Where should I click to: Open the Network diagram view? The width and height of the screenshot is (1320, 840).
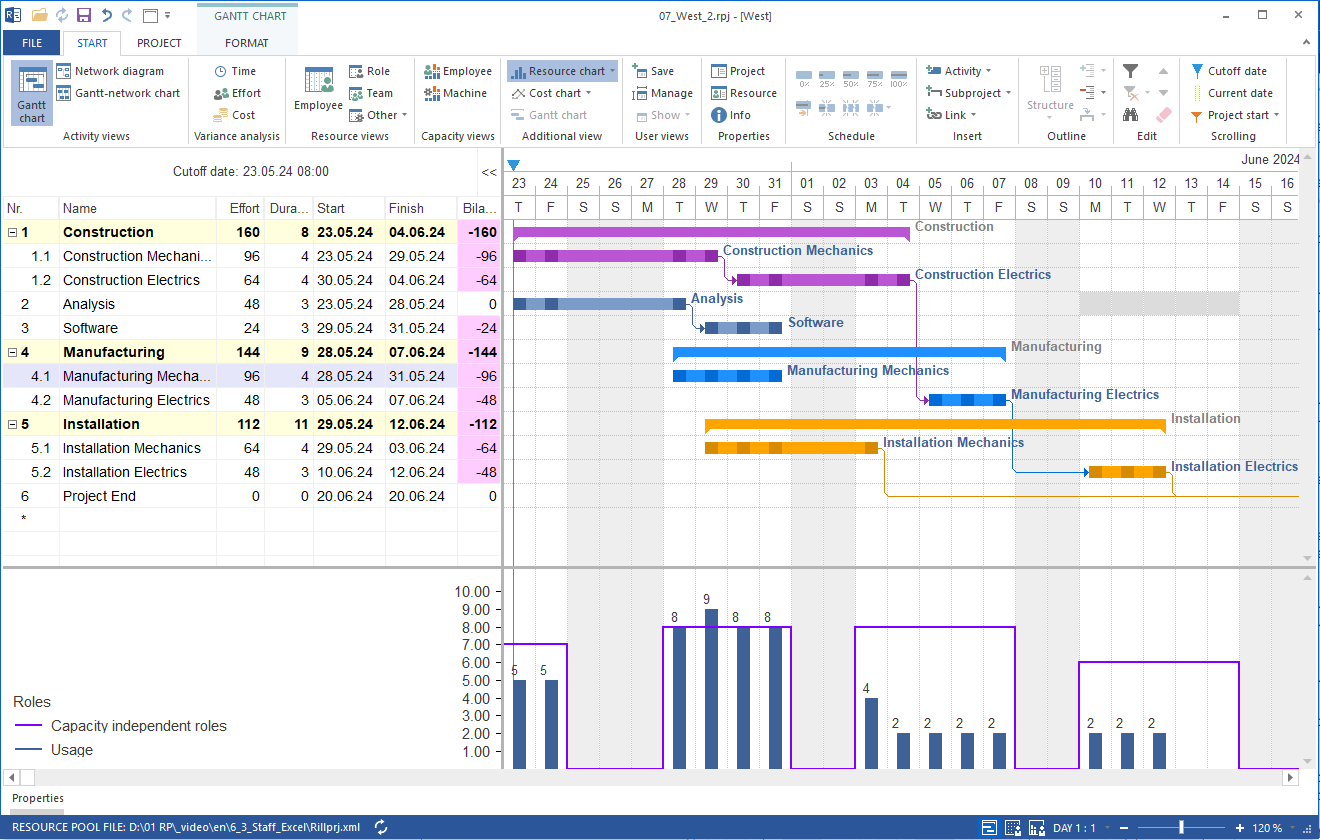[119, 70]
